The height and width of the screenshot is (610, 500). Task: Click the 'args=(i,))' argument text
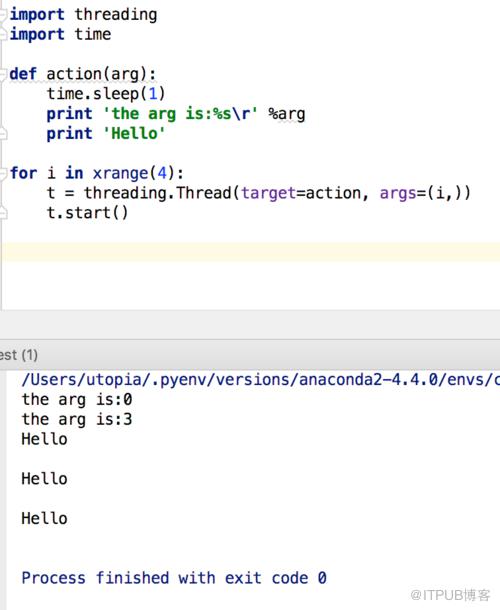click(x=425, y=193)
